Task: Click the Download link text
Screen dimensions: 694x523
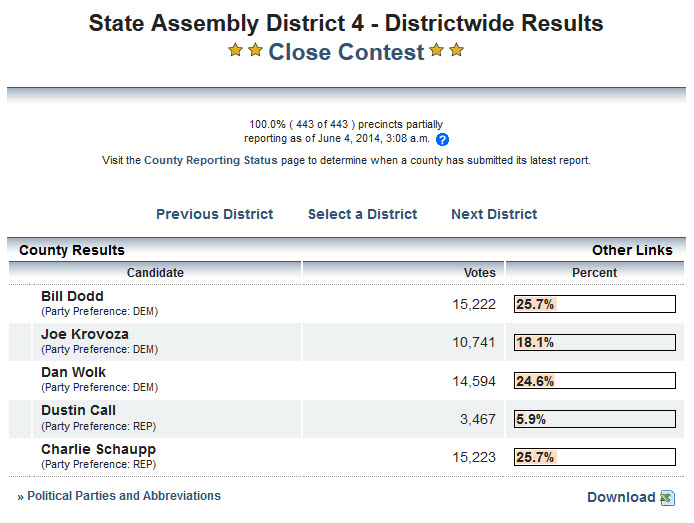Action: pyautogui.click(x=620, y=497)
